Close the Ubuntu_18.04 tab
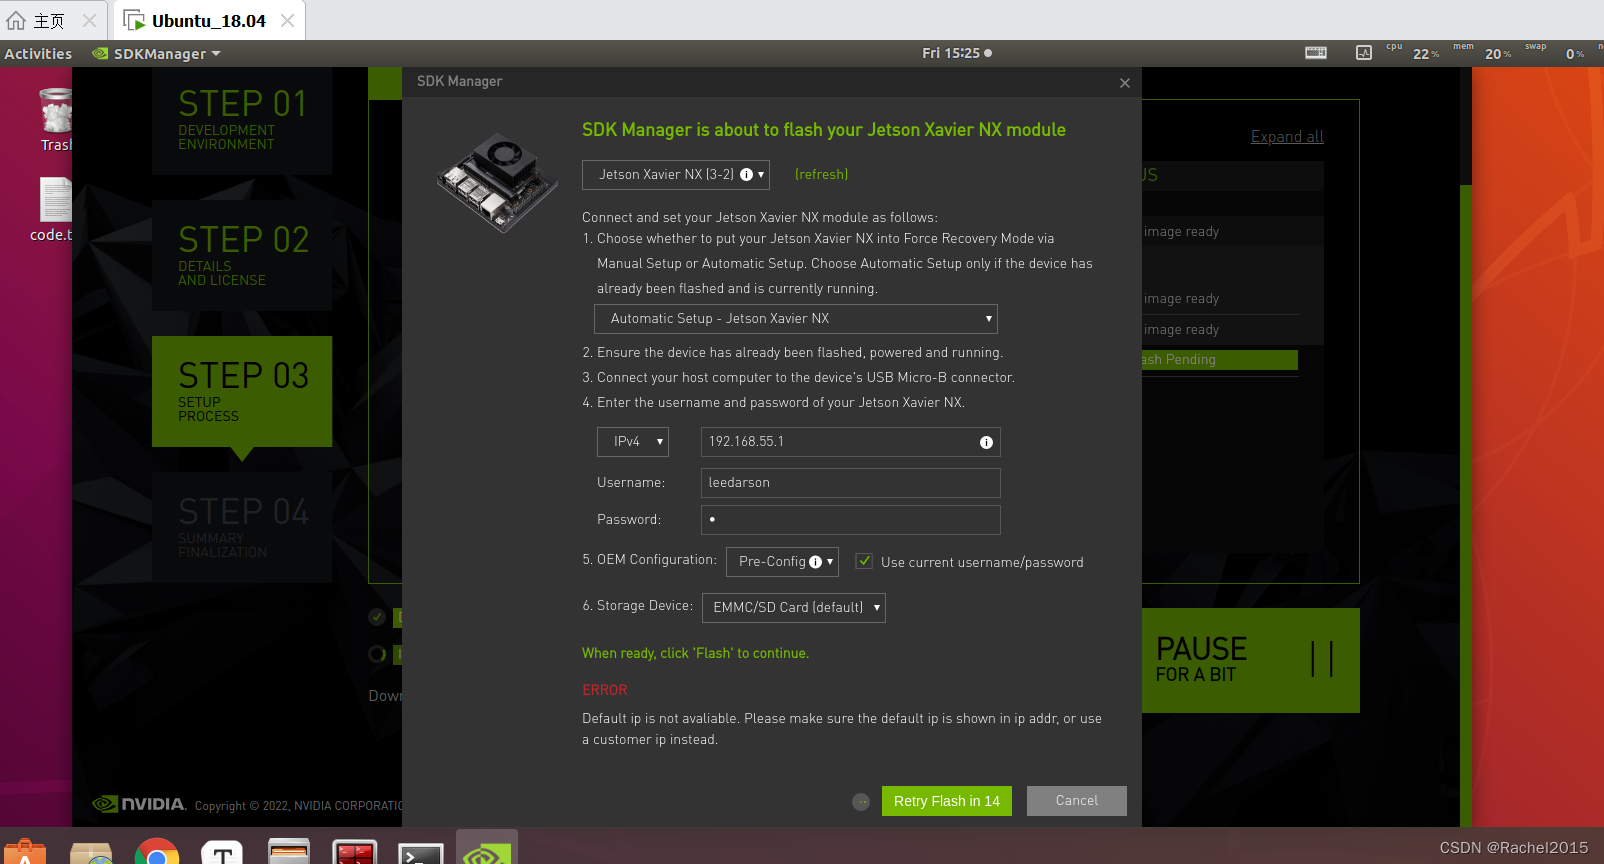 (x=288, y=21)
